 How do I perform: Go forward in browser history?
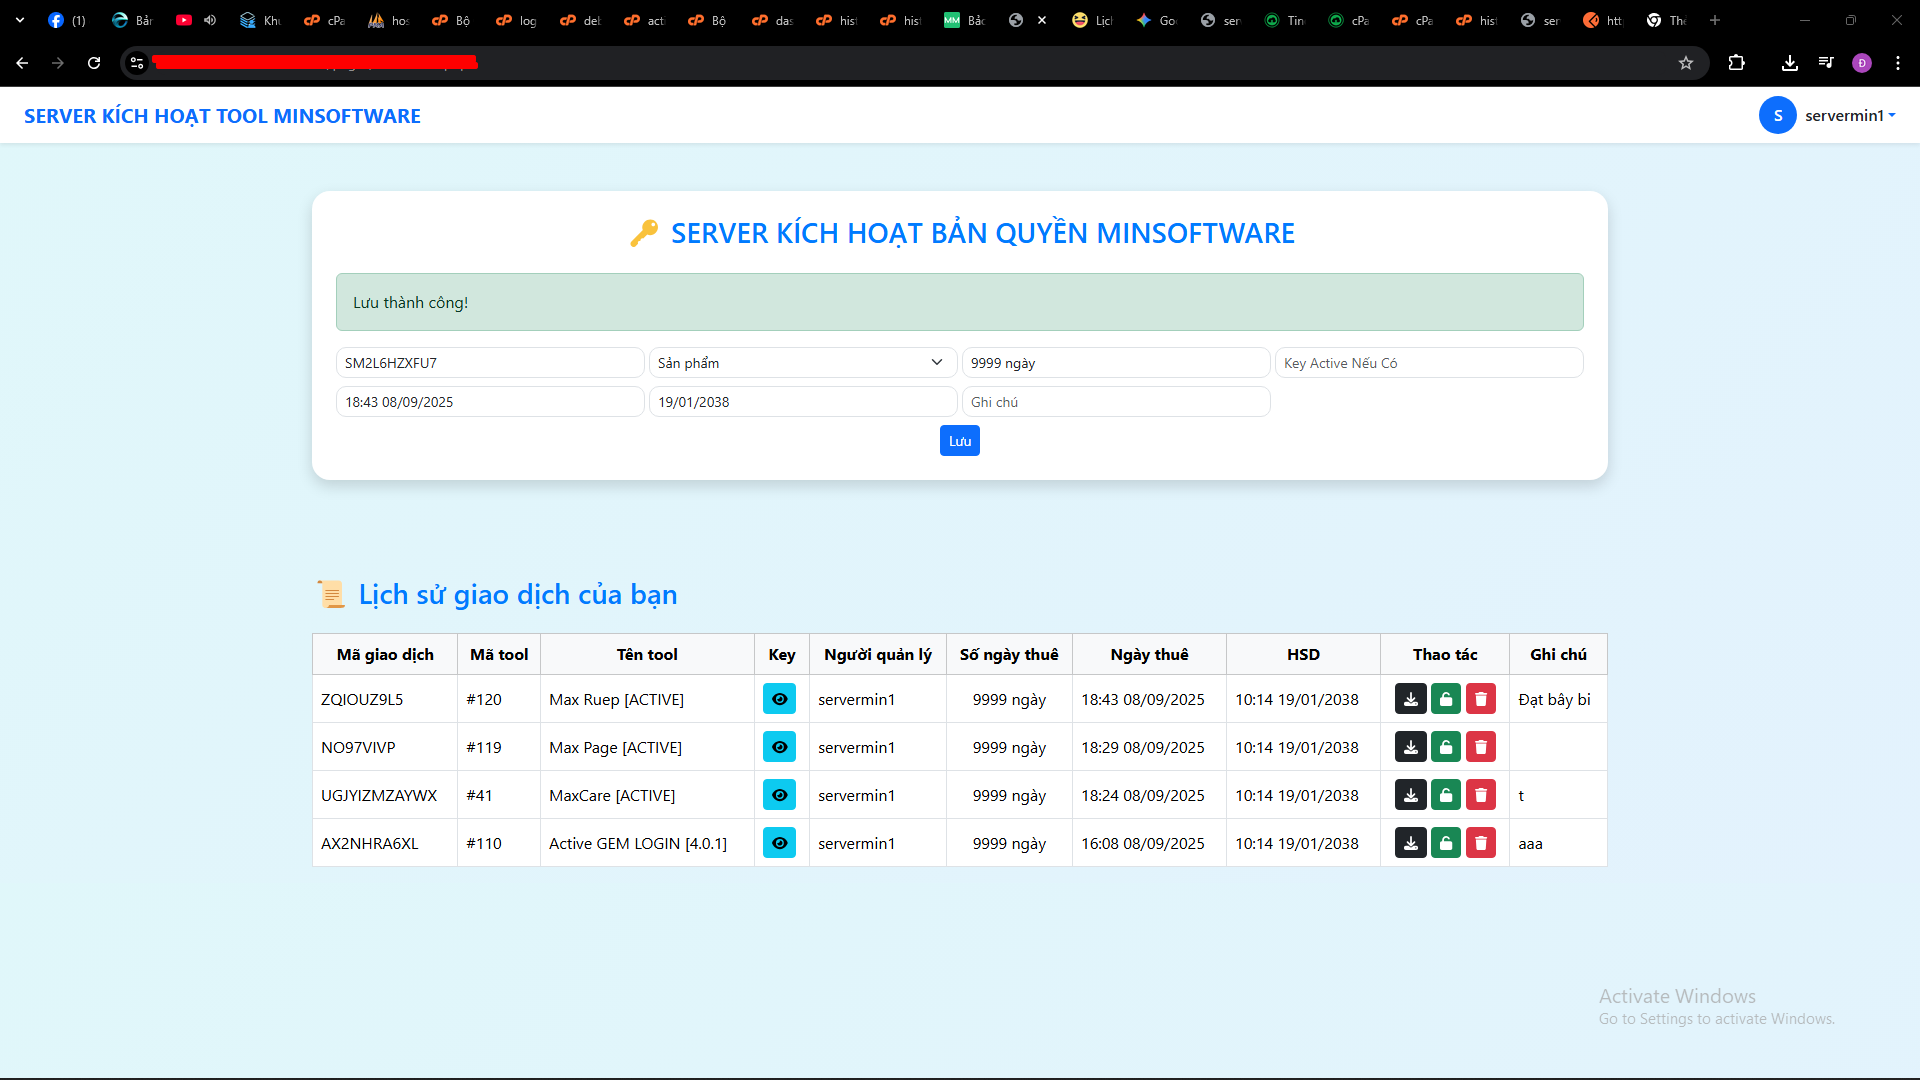point(58,63)
